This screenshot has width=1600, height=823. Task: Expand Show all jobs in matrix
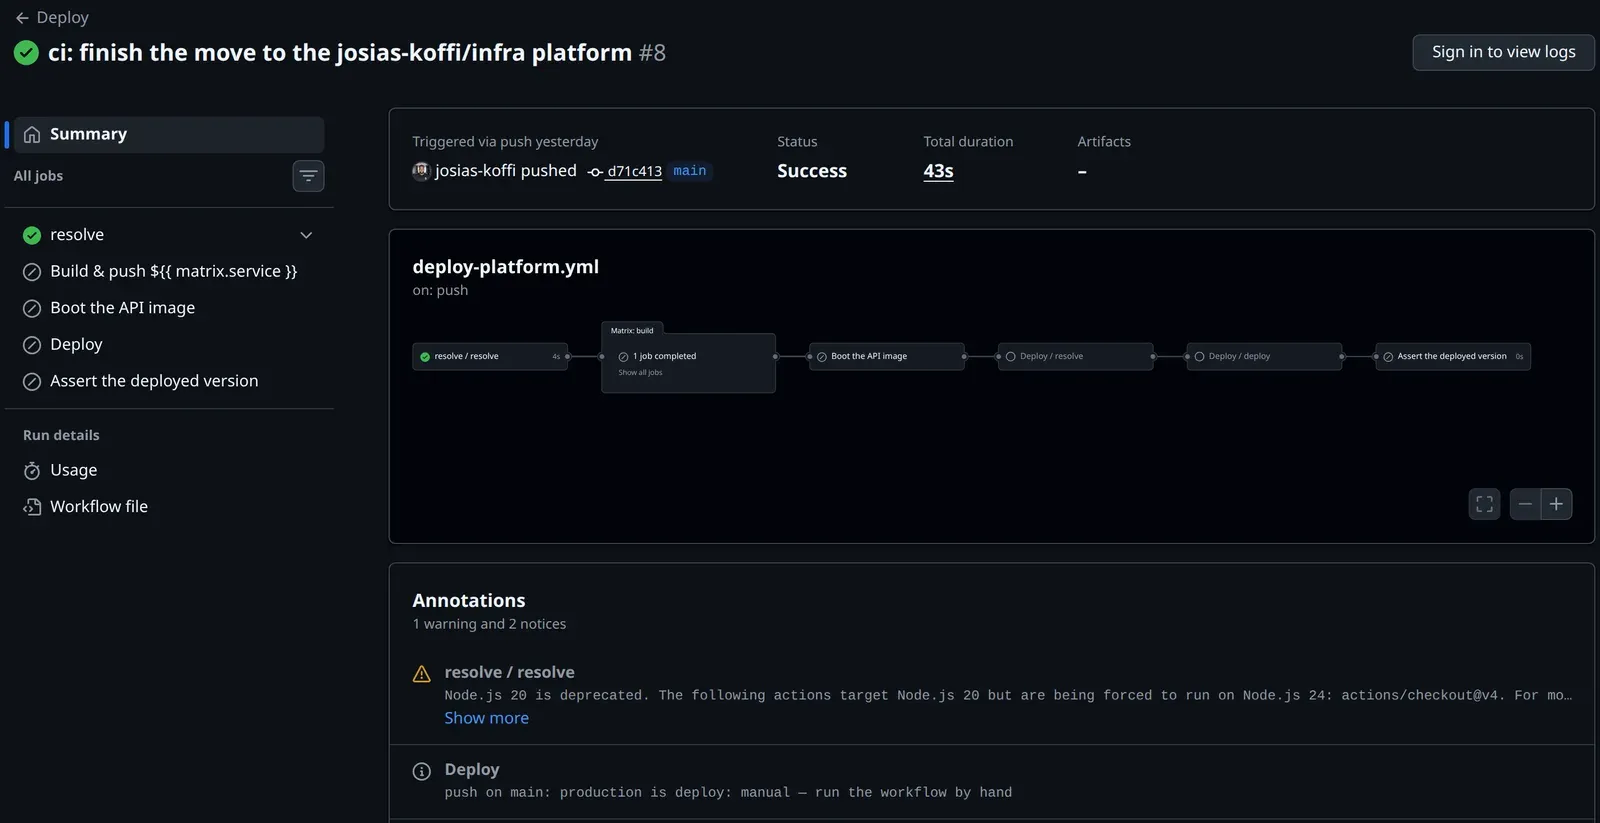[x=640, y=373]
